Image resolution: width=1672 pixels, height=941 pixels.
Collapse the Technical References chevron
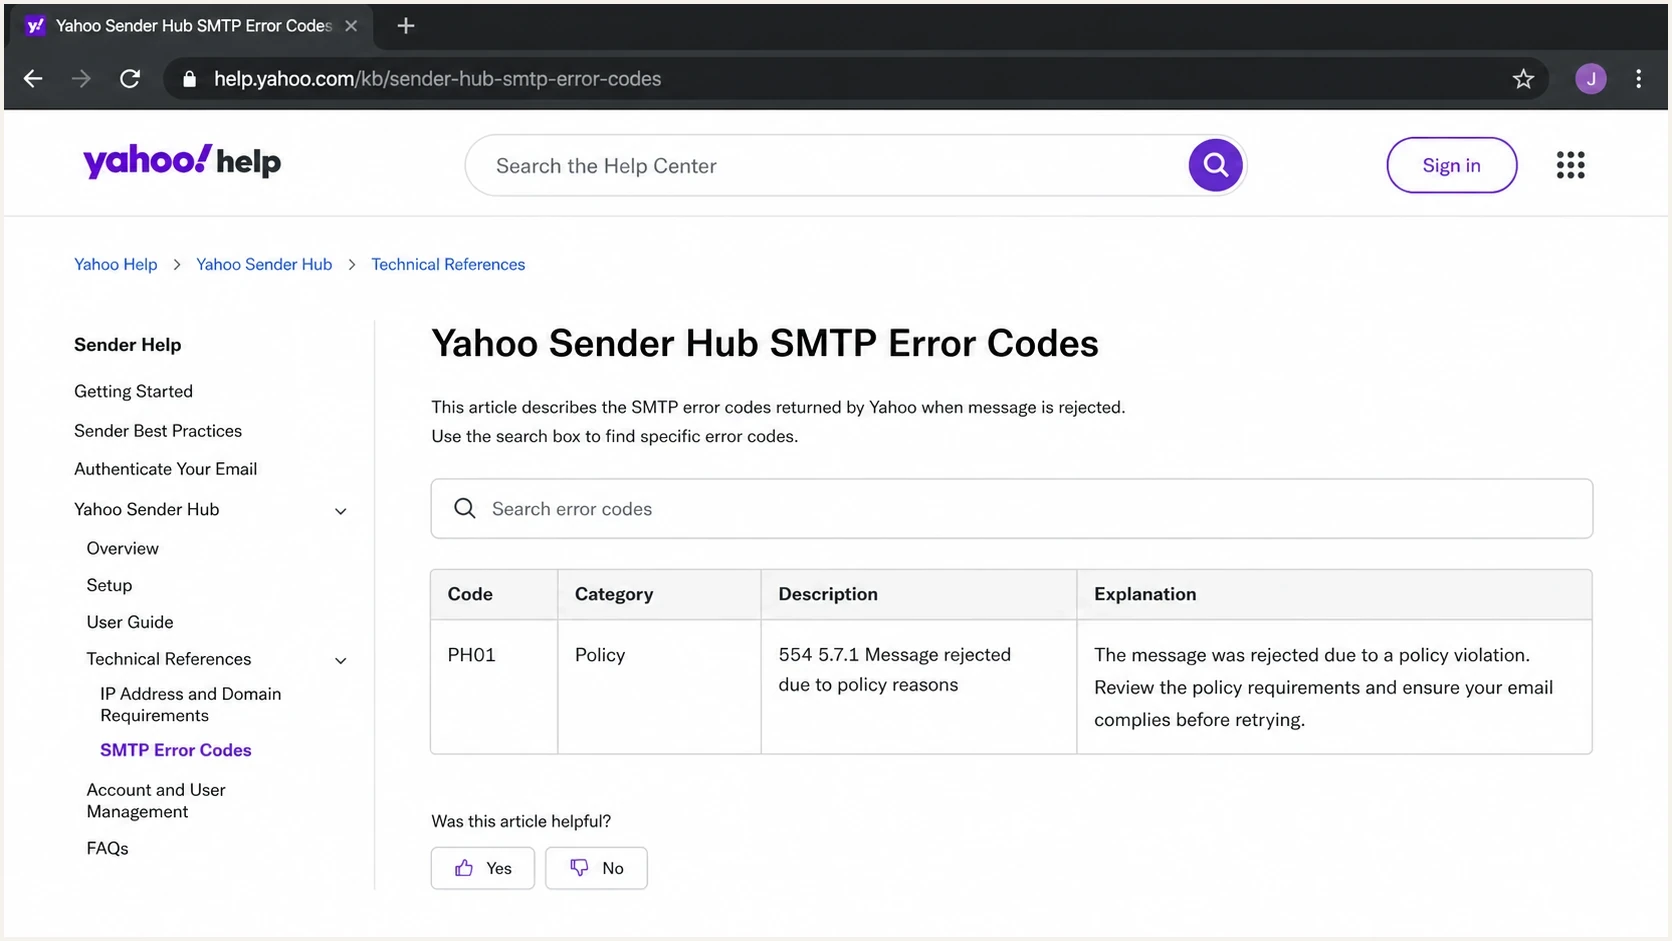(x=340, y=660)
